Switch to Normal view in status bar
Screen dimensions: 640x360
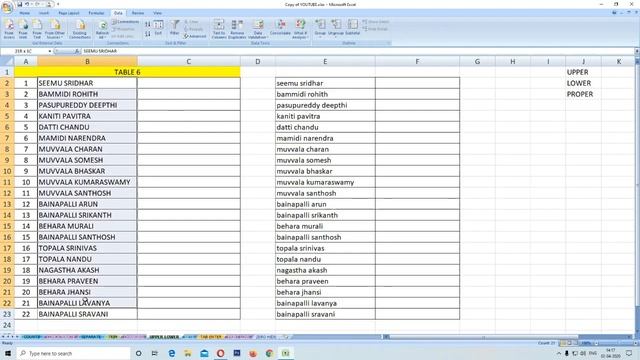coord(563,343)
